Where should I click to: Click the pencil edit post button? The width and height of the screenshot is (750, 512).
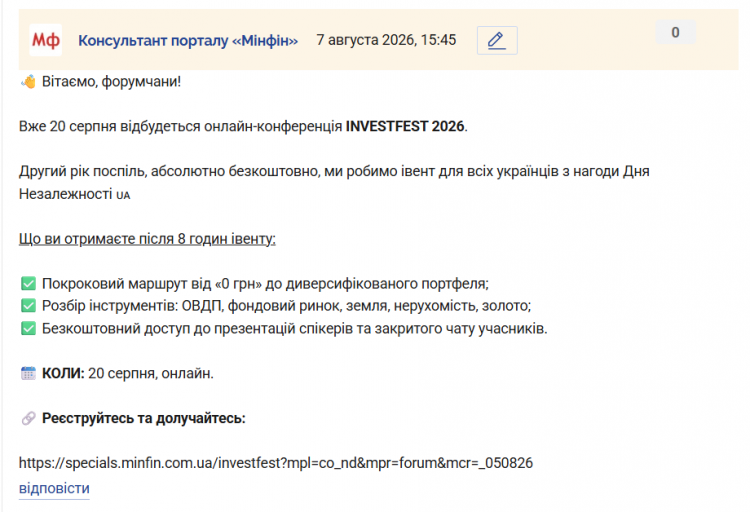(497, 40)
